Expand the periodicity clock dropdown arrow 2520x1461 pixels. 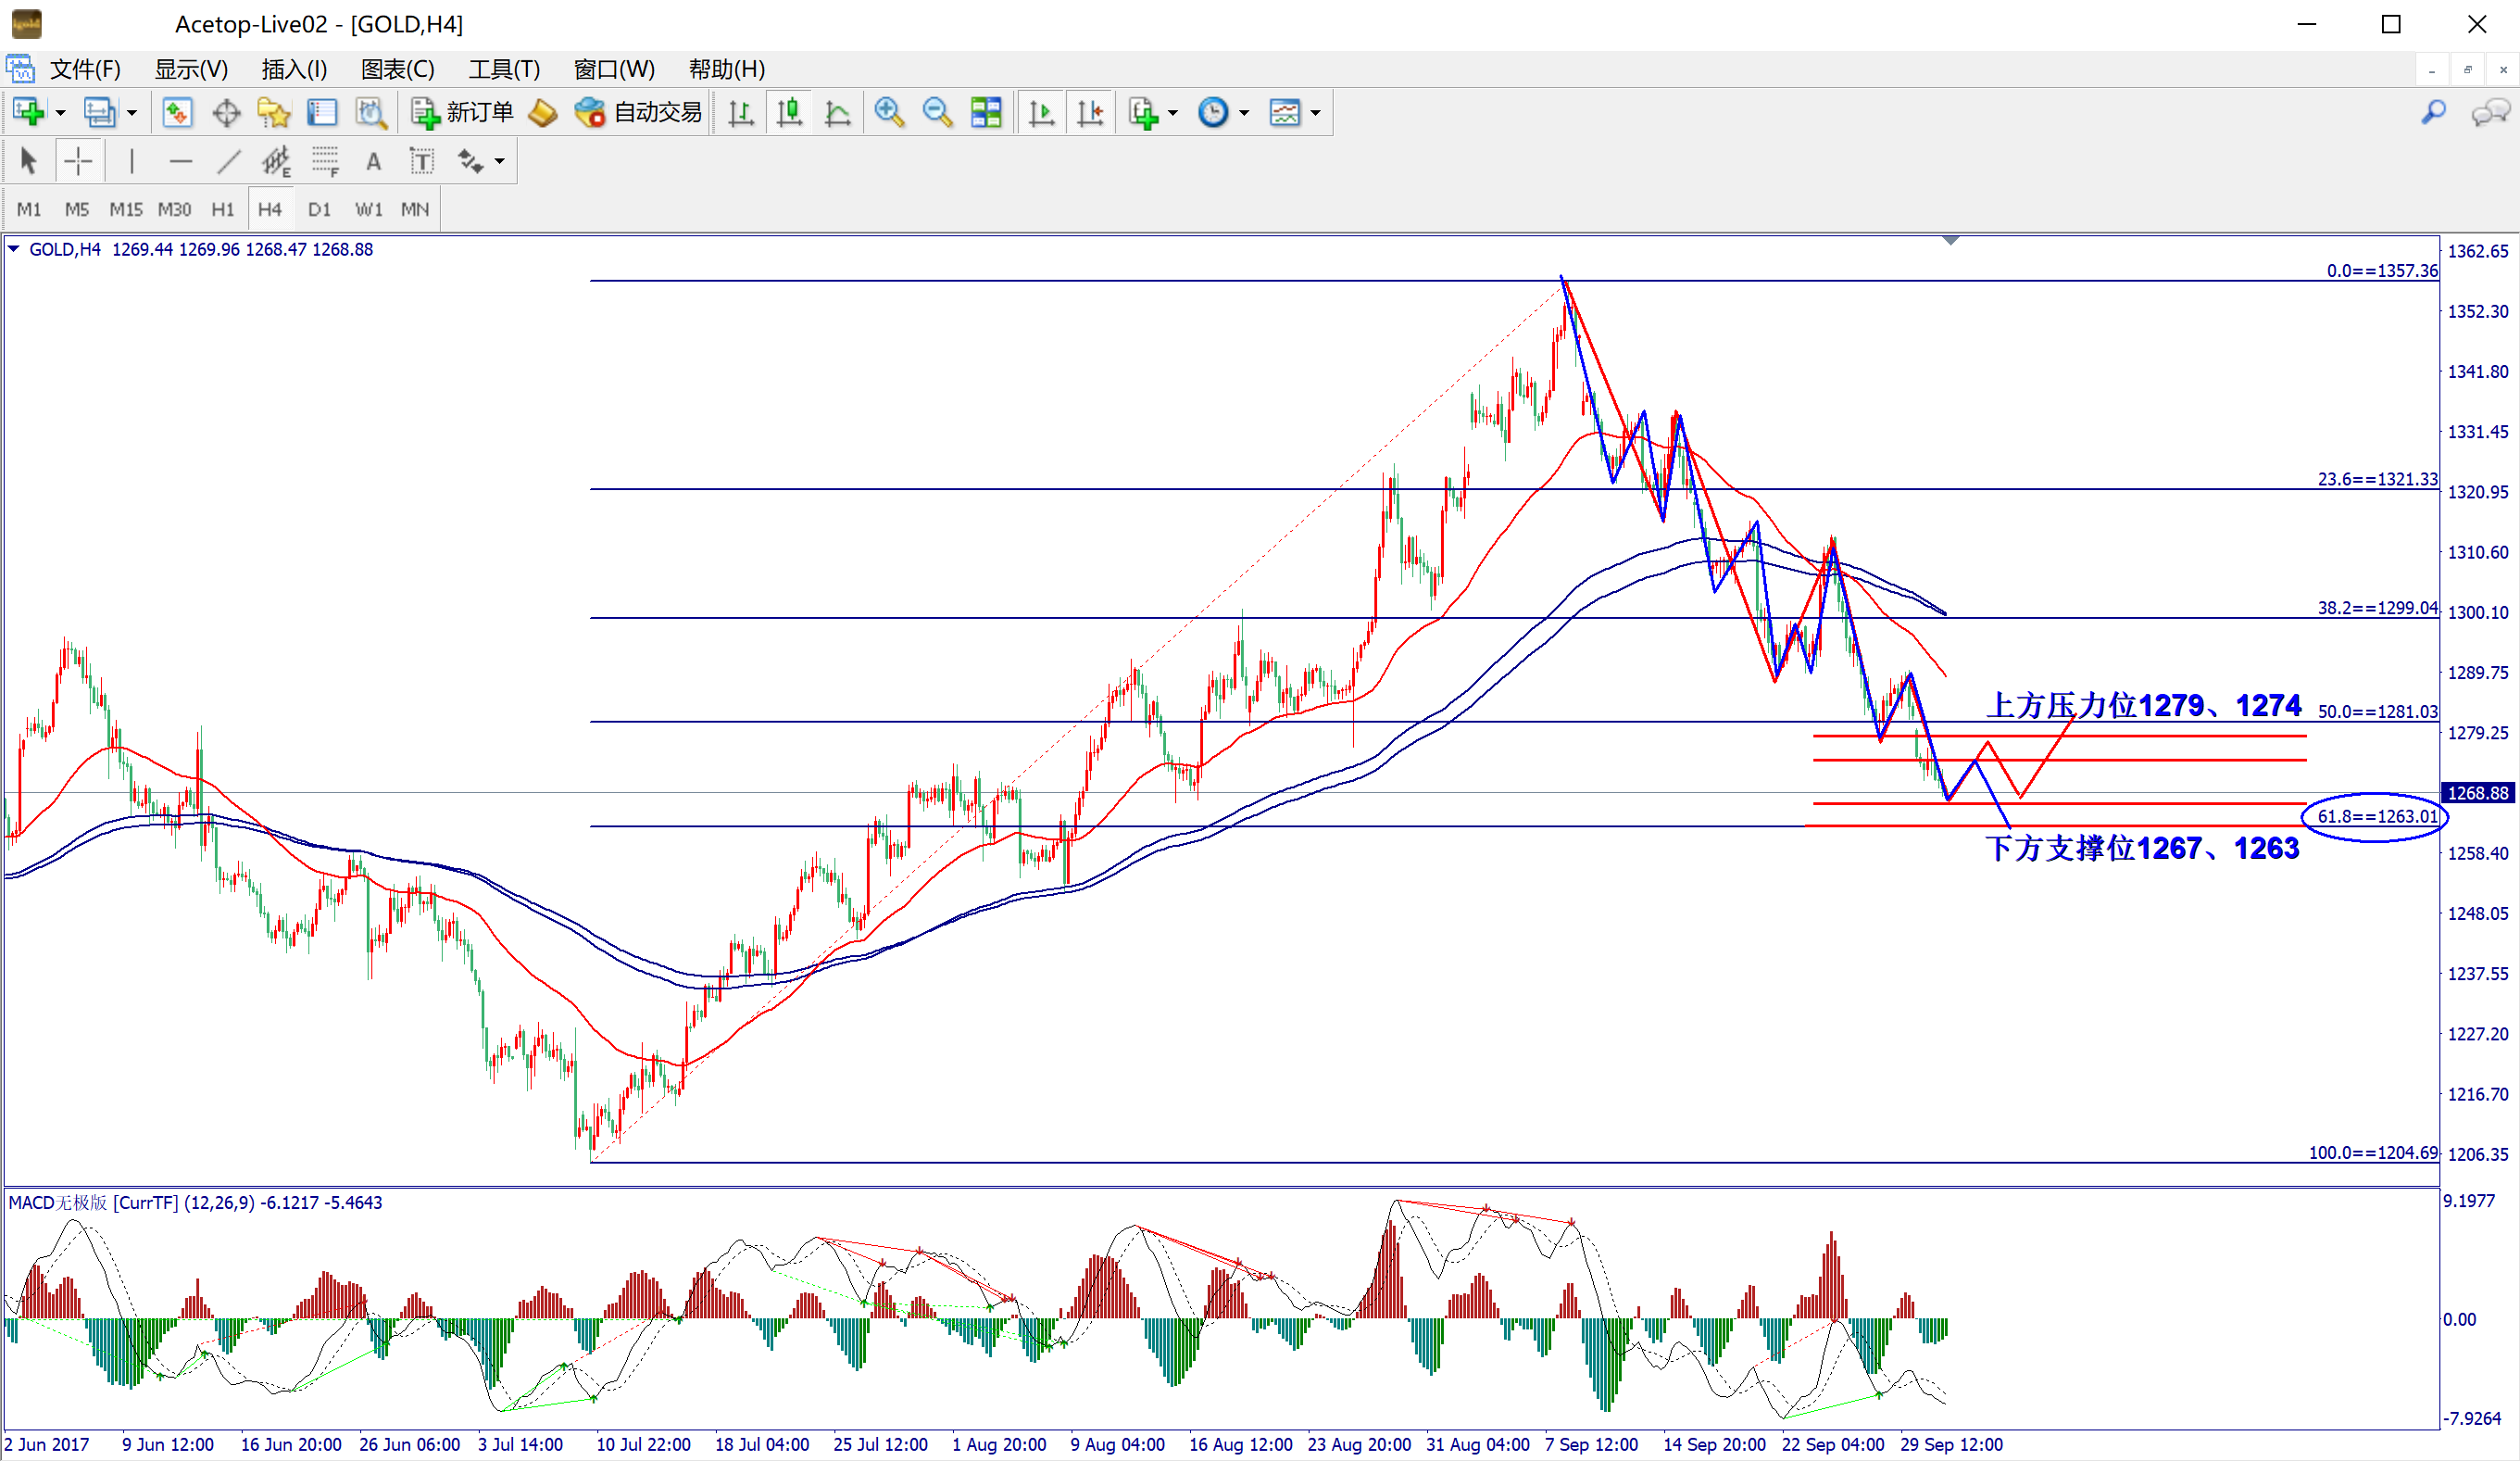pyautogui.click(x=1244, y=113)
